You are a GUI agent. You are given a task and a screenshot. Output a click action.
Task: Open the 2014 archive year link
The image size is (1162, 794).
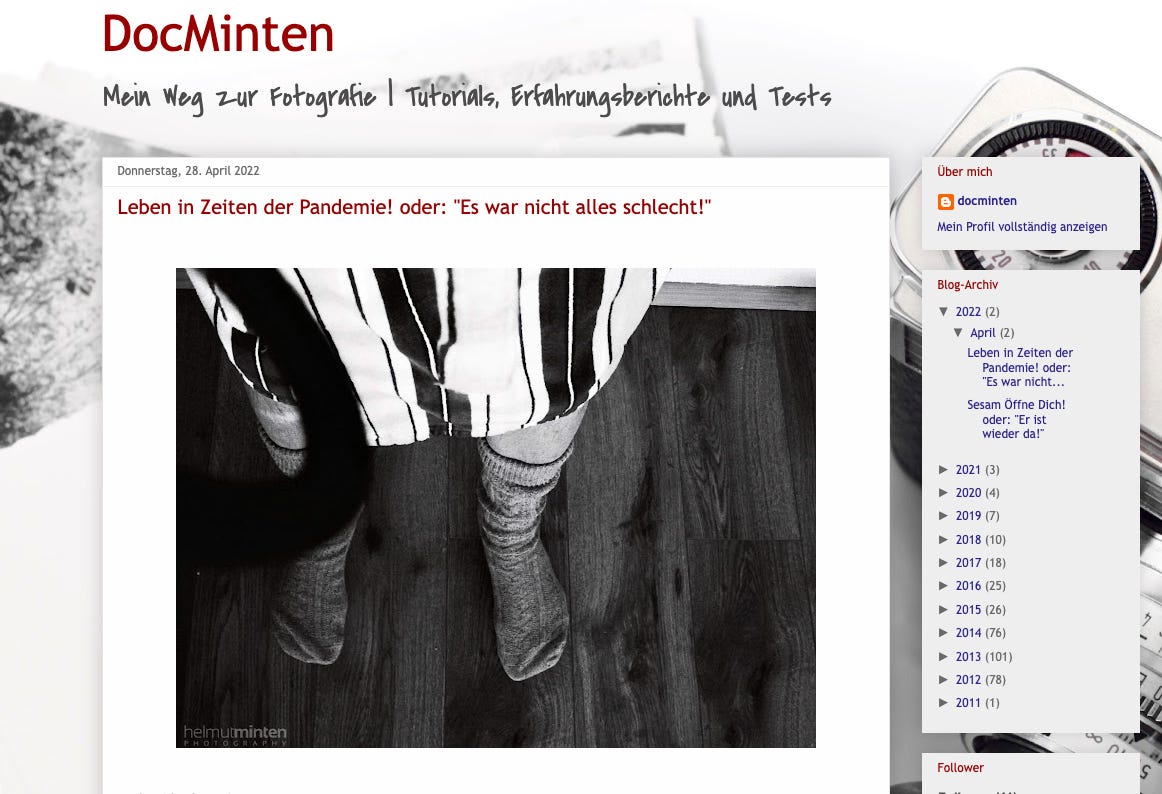(x=968, y=632)
